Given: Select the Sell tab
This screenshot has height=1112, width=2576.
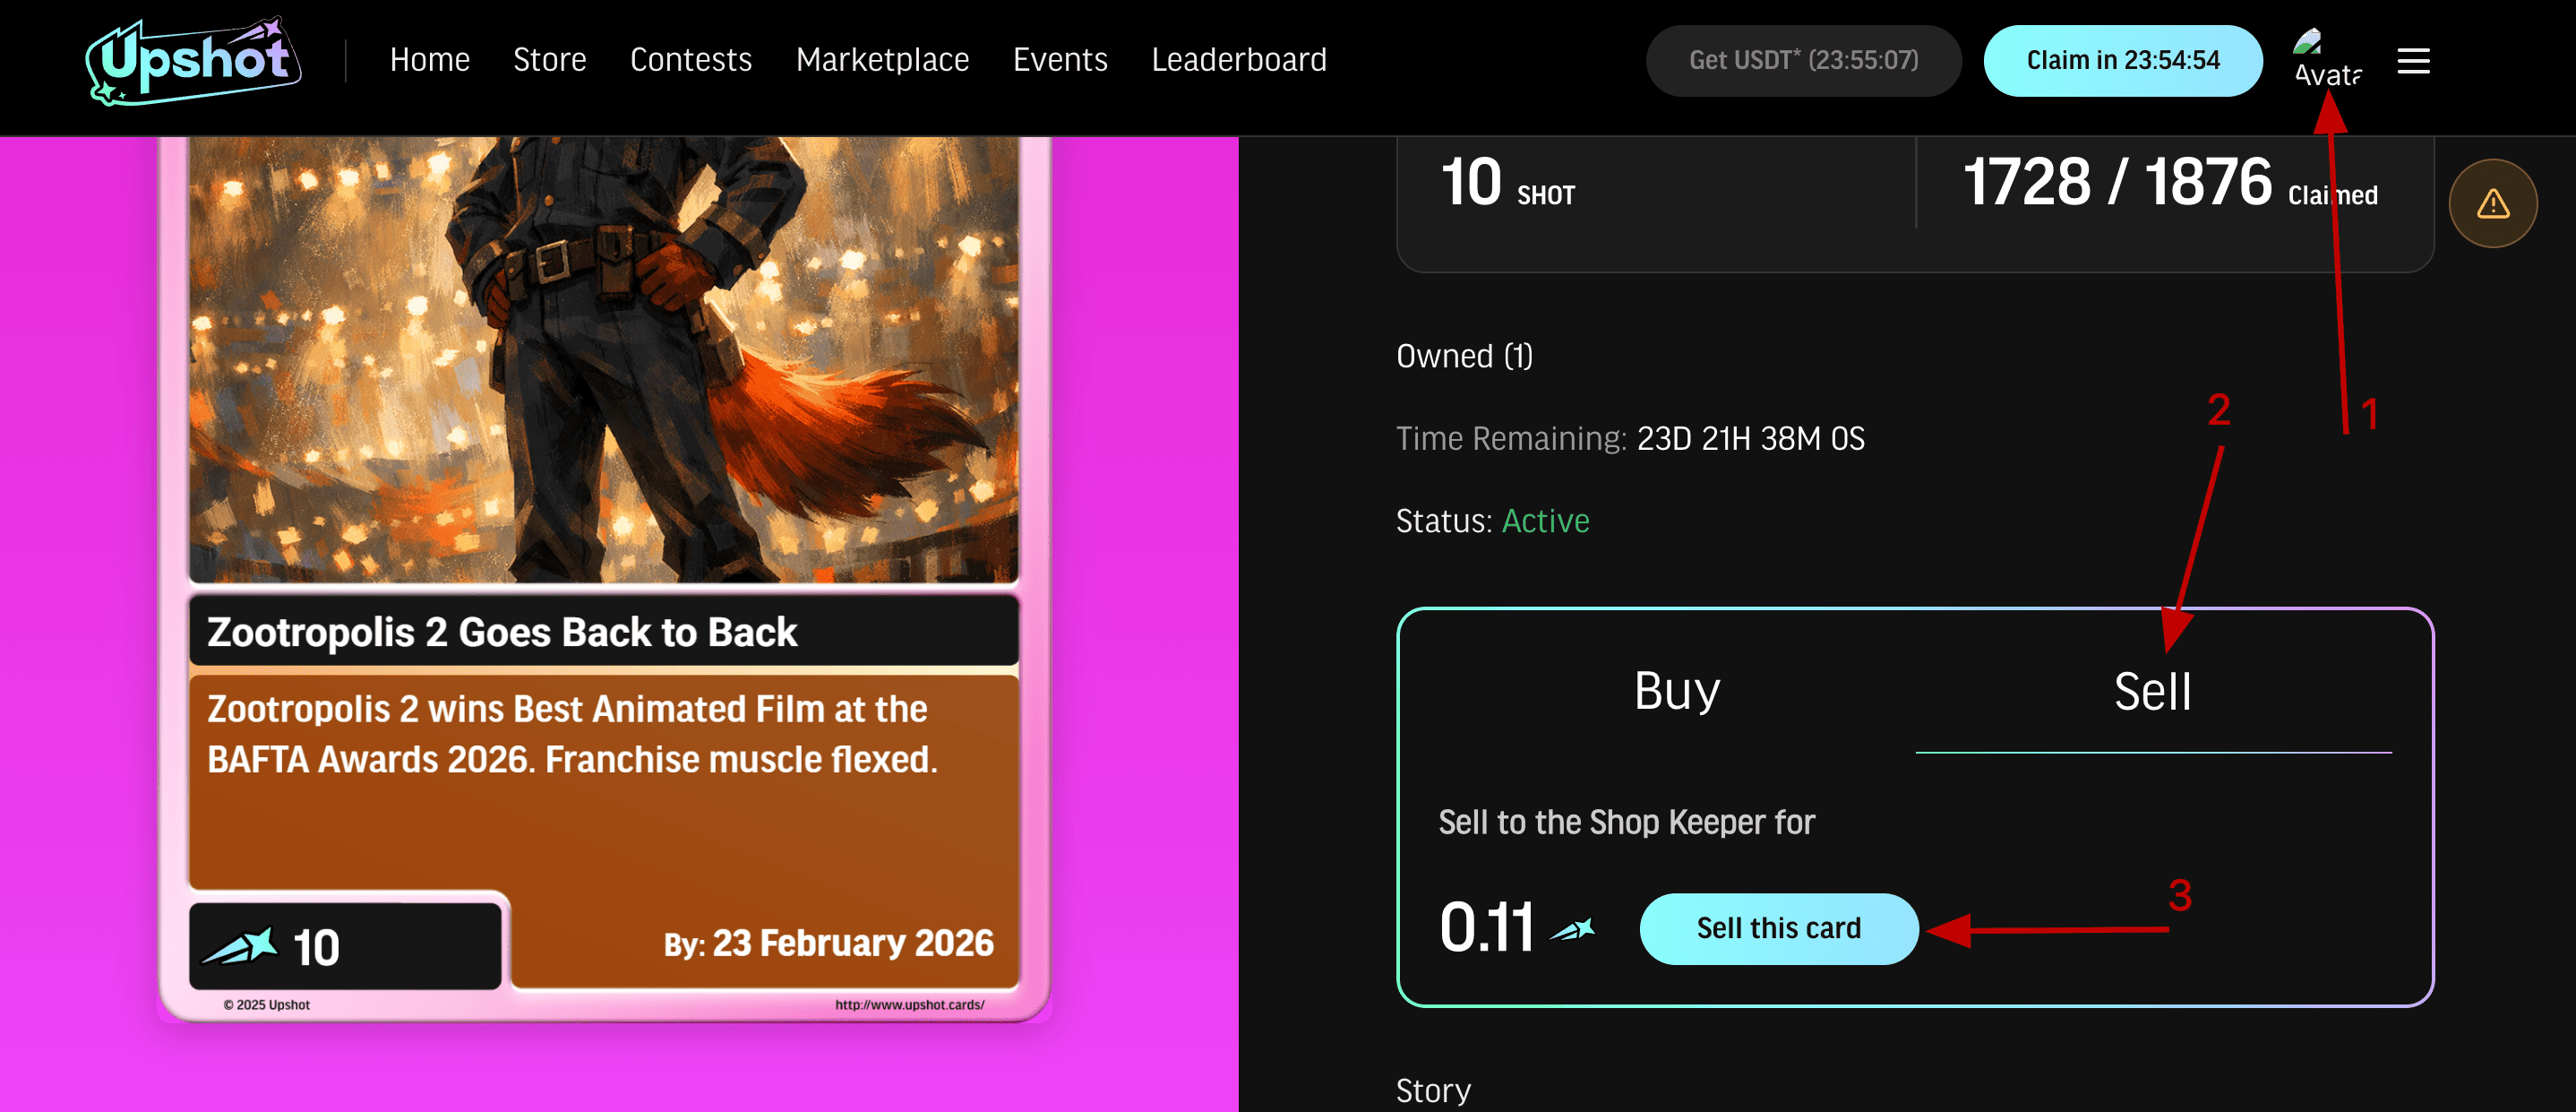Looking at the screenshot, I should click(x=2152, y=691).
